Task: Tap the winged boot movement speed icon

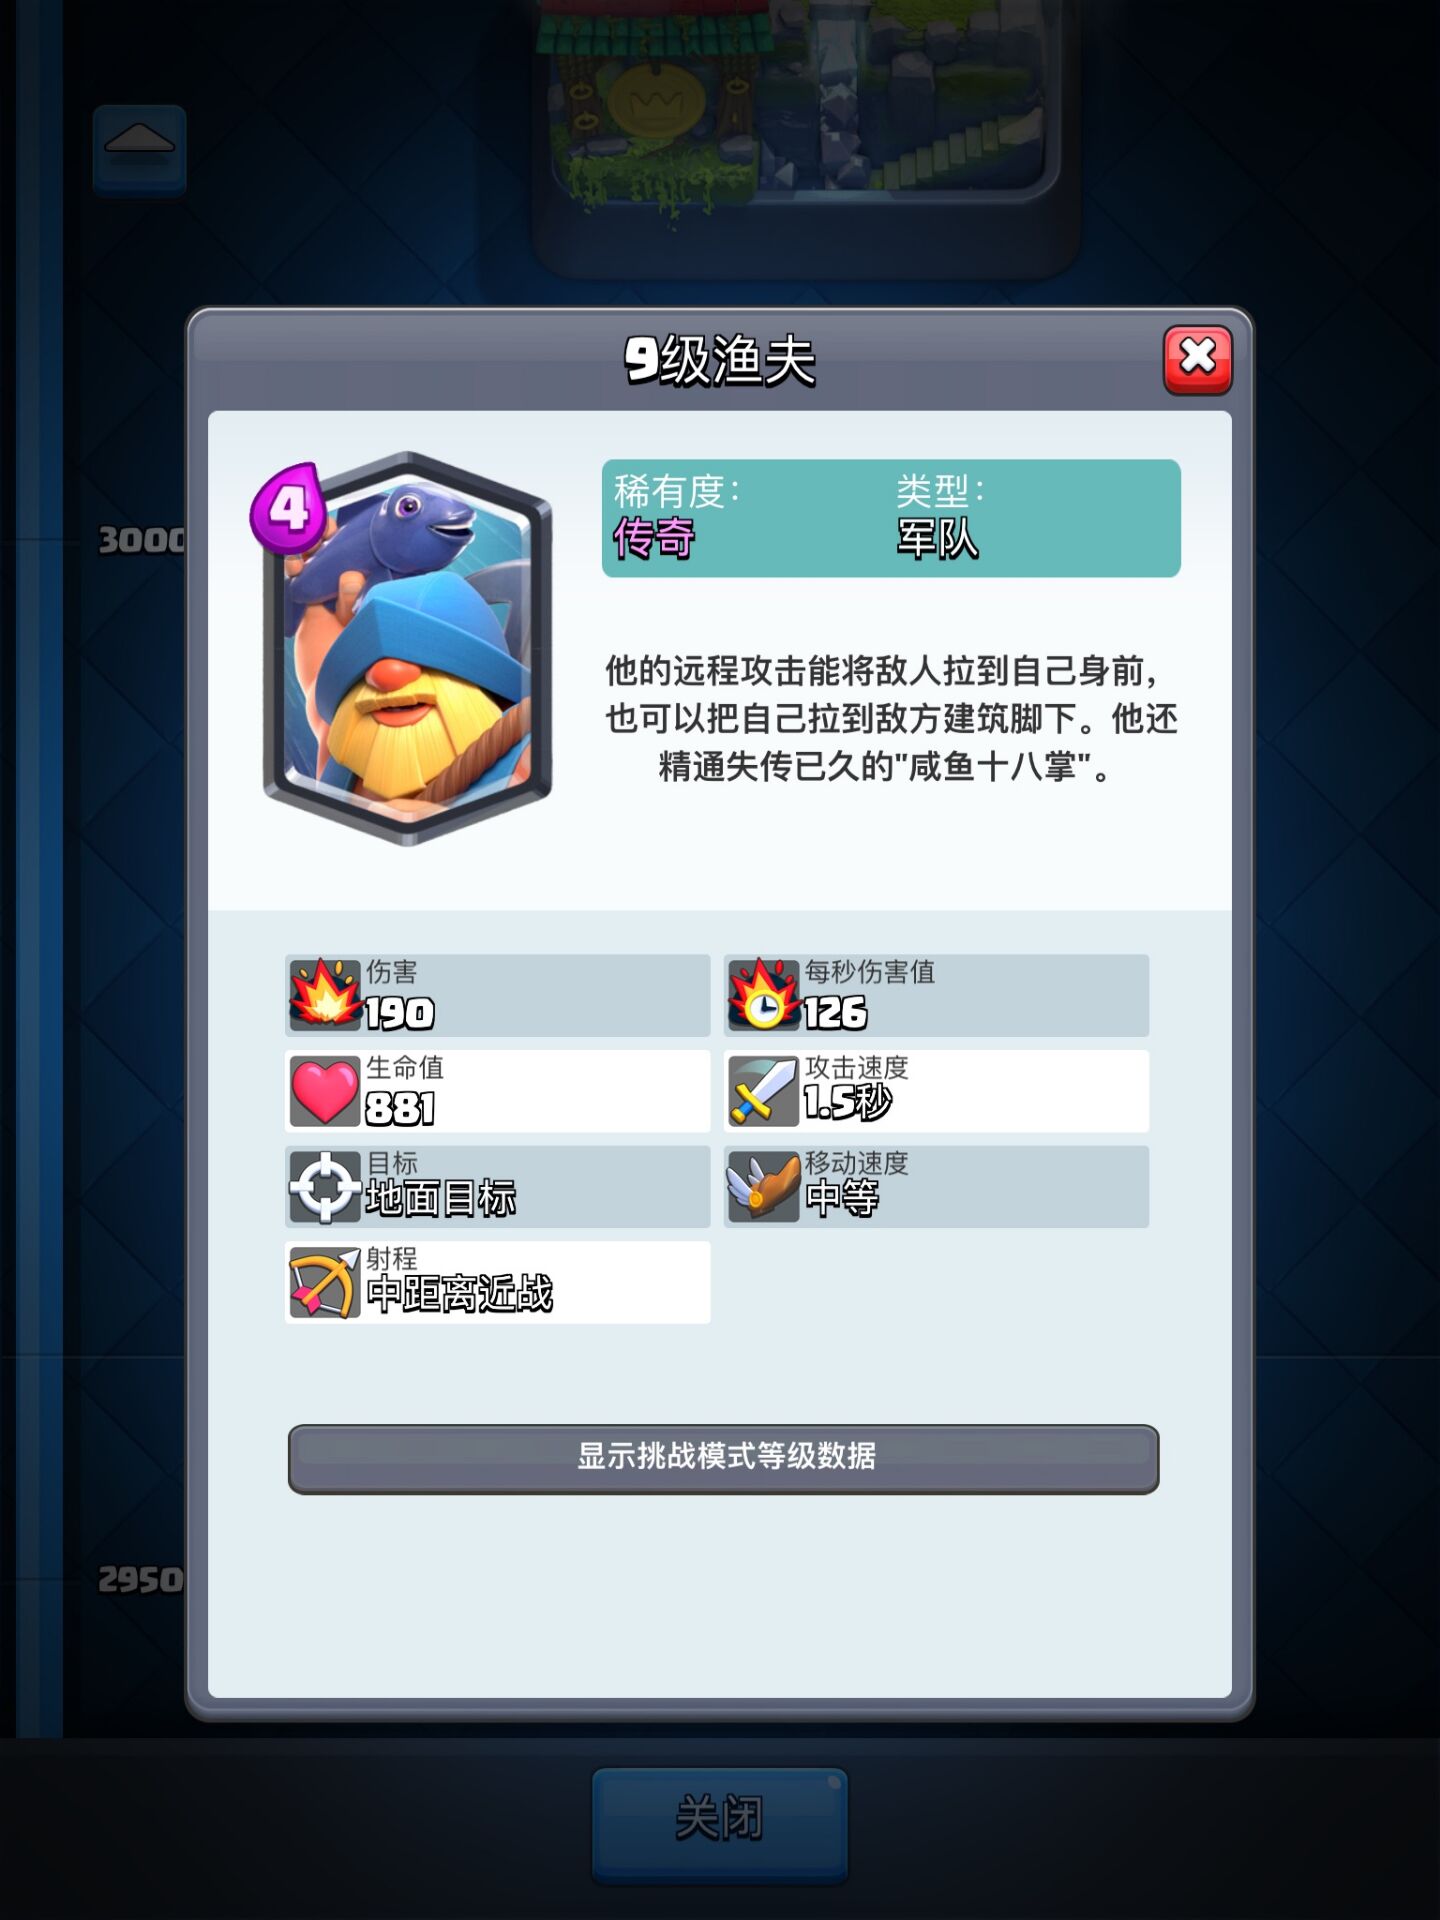Action: (763, 1187)
